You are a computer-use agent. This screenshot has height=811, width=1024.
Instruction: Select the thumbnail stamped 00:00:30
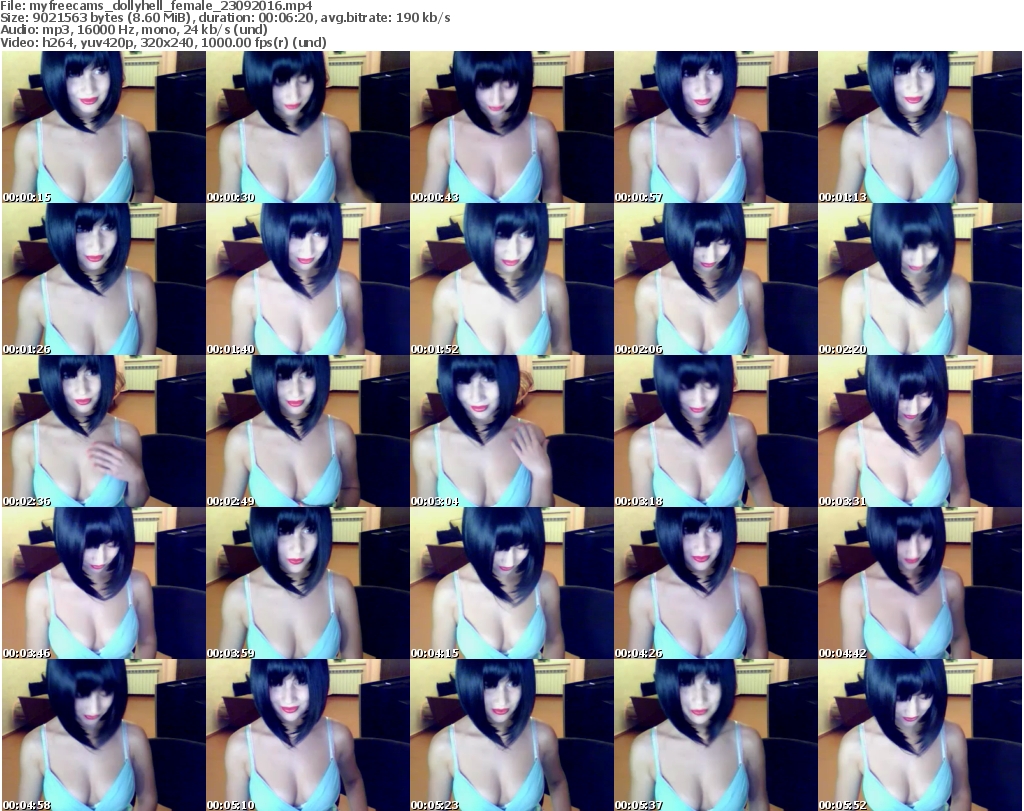[308, 127]
